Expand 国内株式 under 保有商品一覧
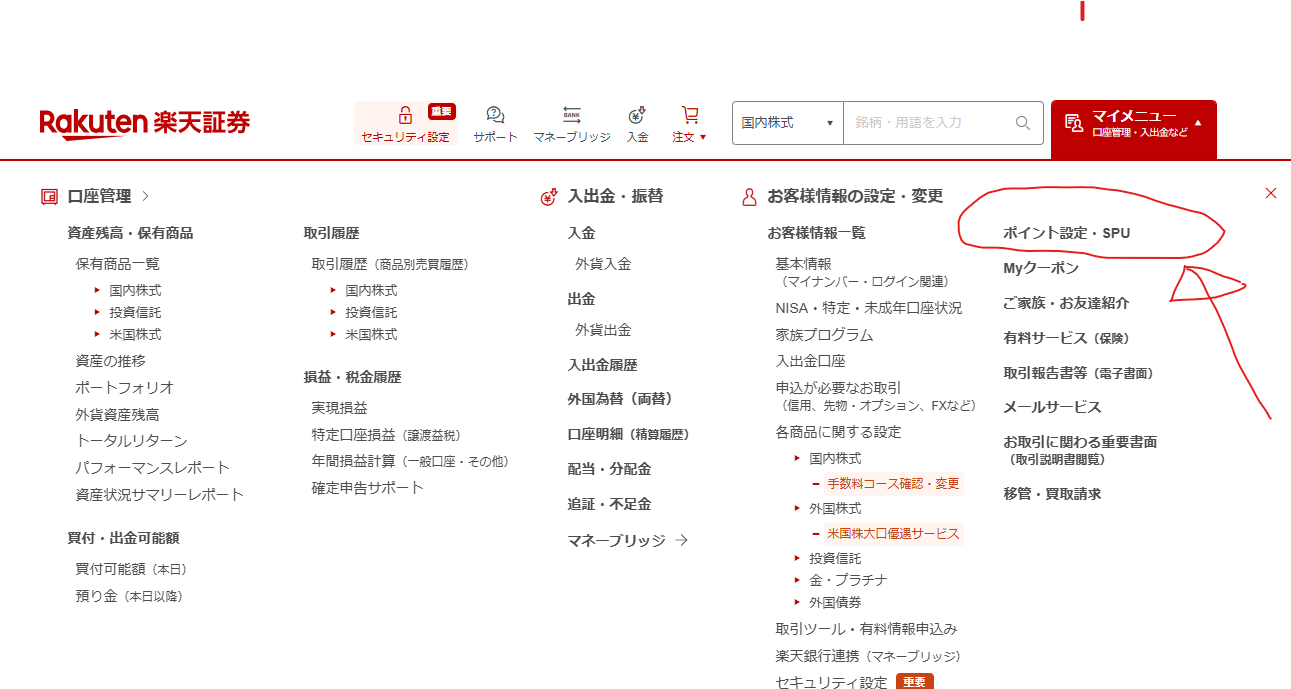The width and height of the screenshot is (1291, 689). coord(135,290)
